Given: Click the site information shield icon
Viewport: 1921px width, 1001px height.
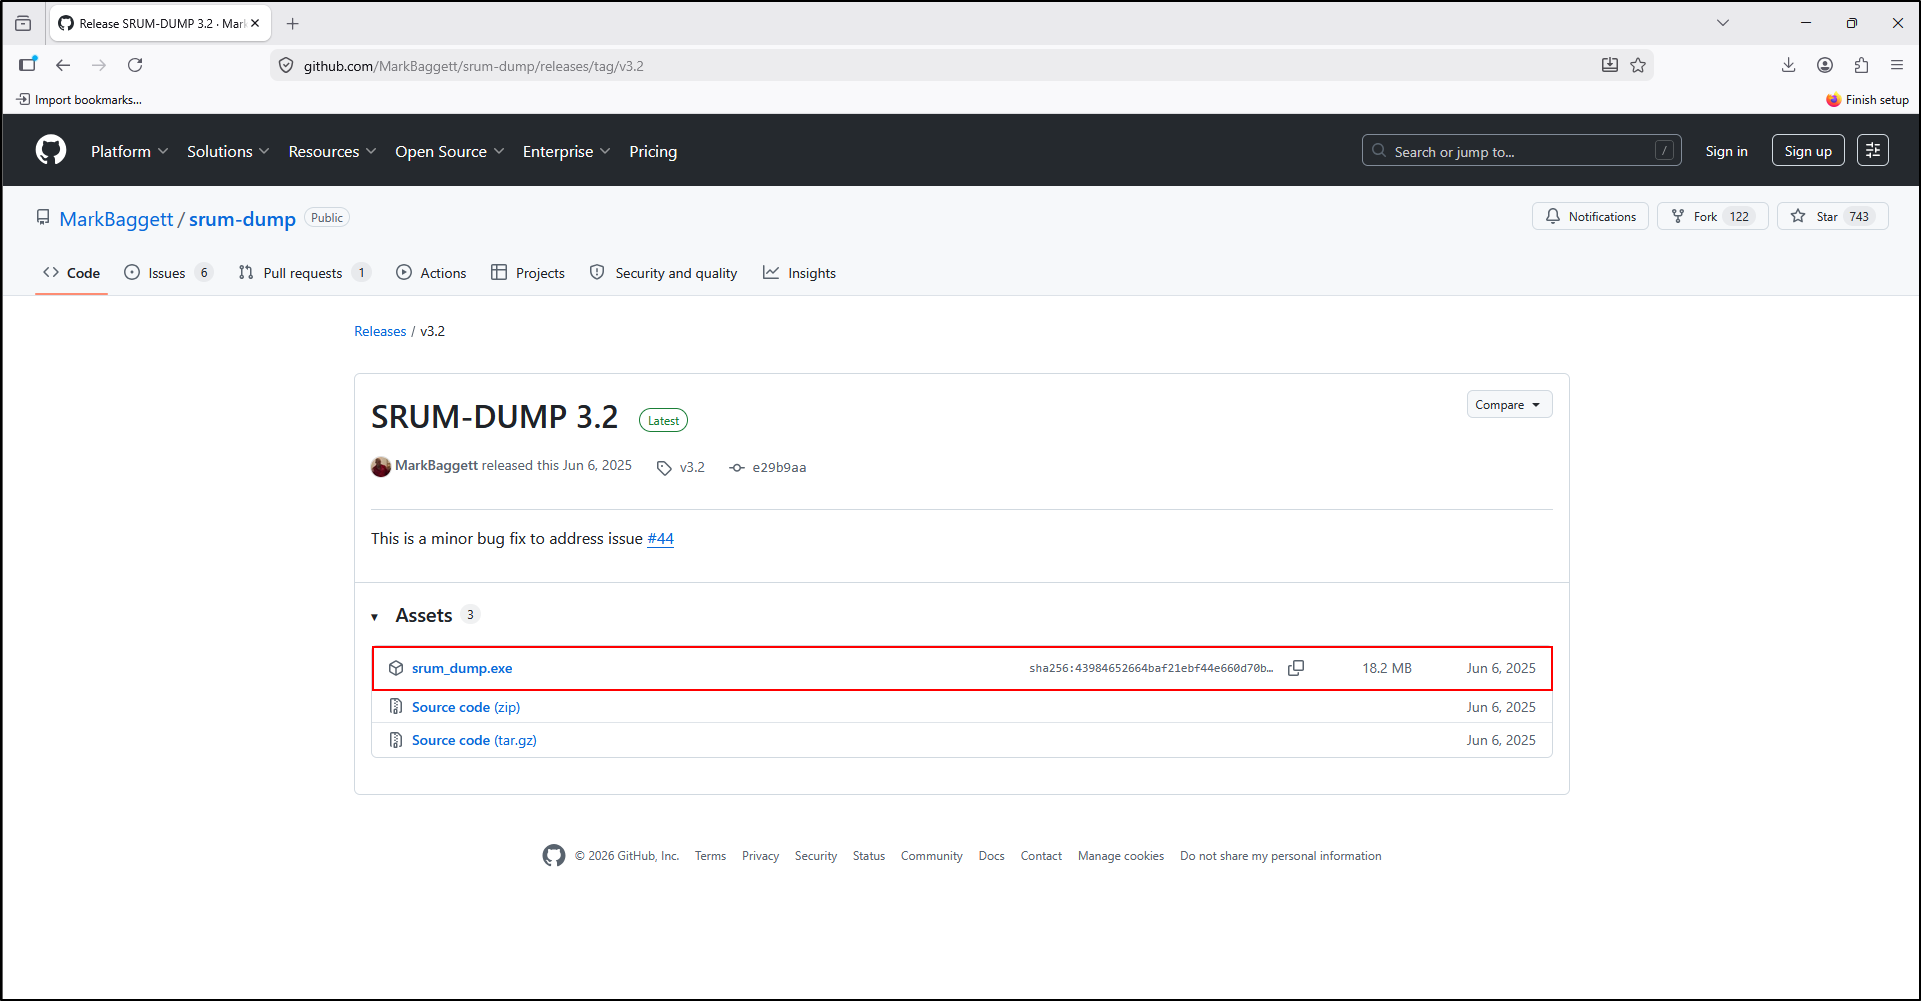Looking at the screenshot, I should [286, 66].
